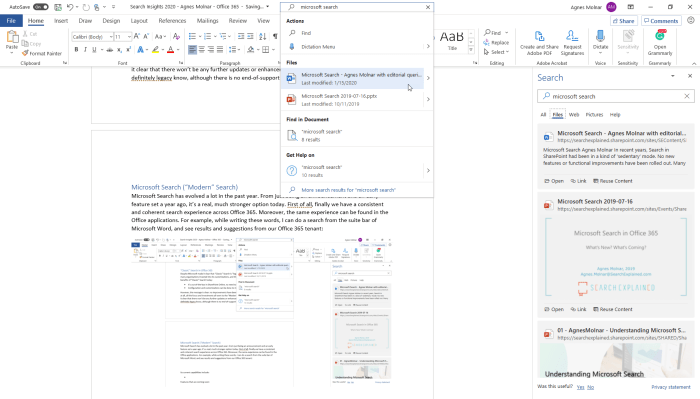Image resolution: width=700 pixels, height=399 pixels.
Task: Open the File tab
Action: tap(11, 21)
